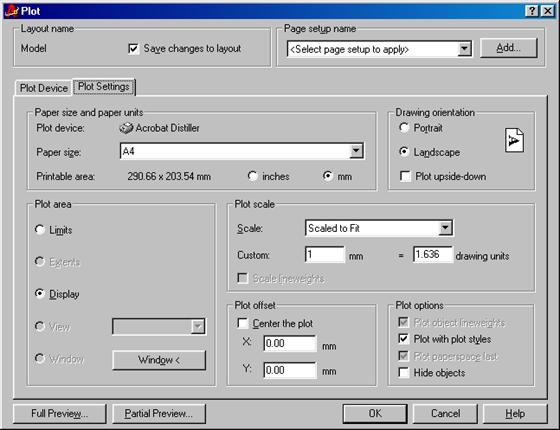
Task: Select Portrait orientation radio button
Action: (404, 128)
